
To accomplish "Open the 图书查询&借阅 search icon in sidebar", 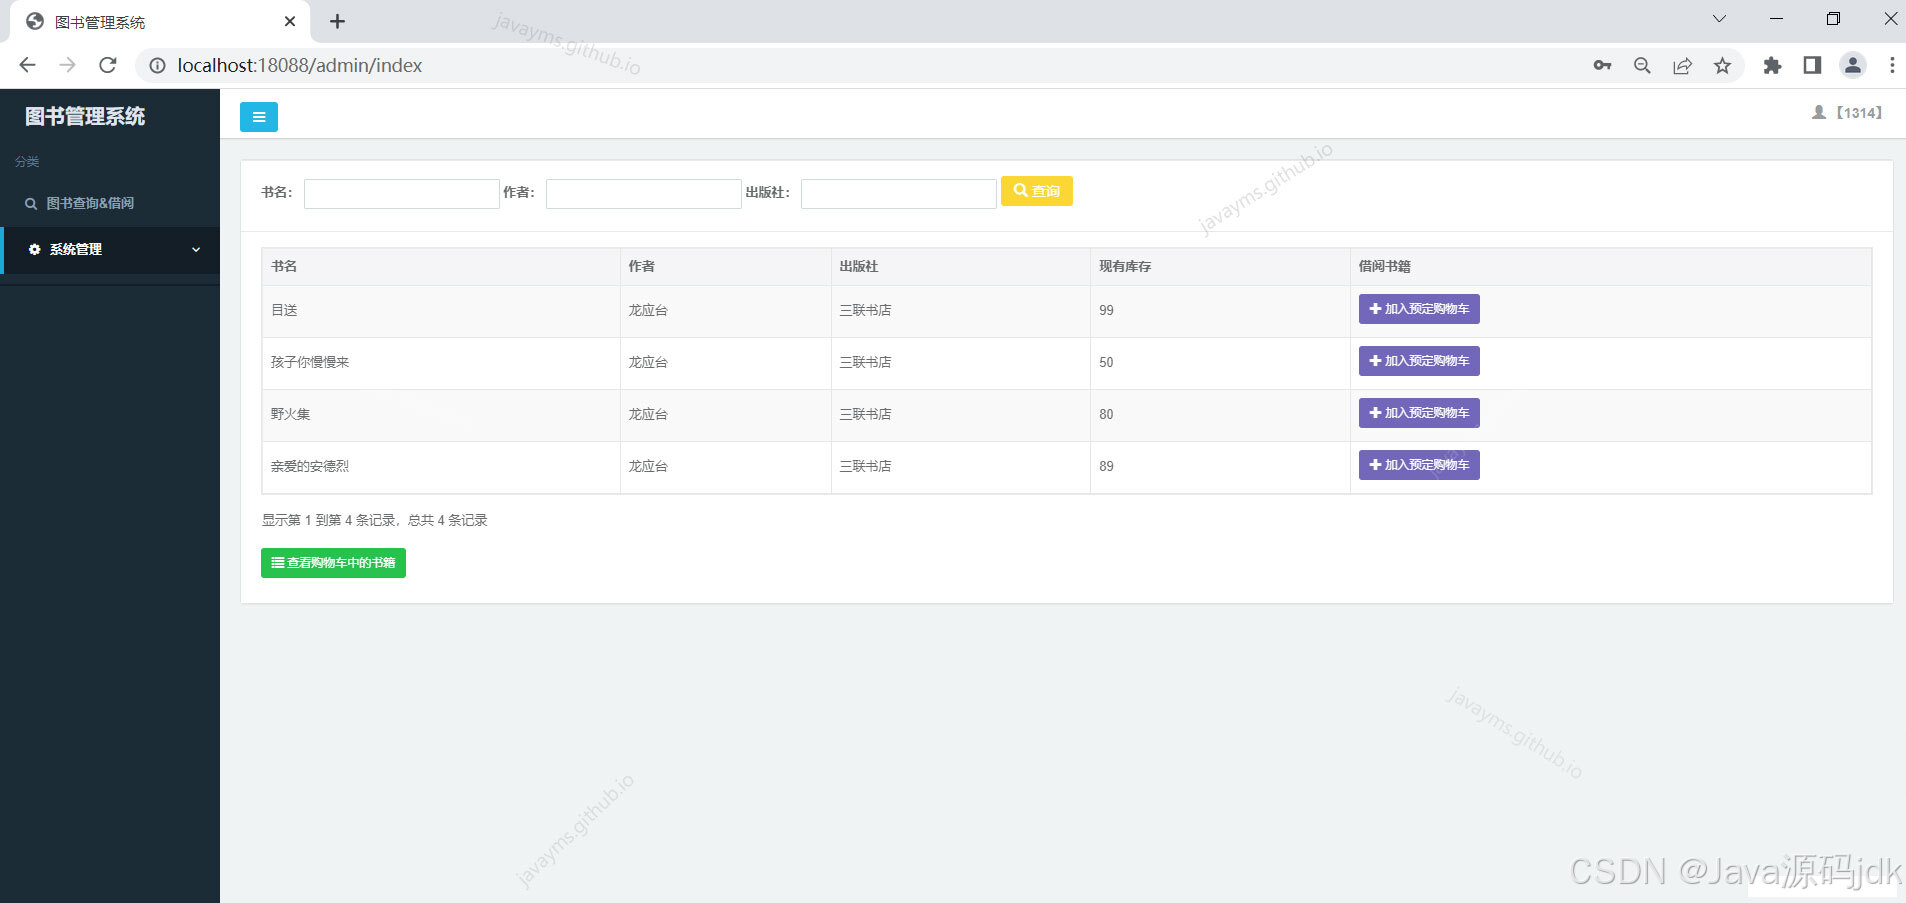I will click(x=31, y=203).
